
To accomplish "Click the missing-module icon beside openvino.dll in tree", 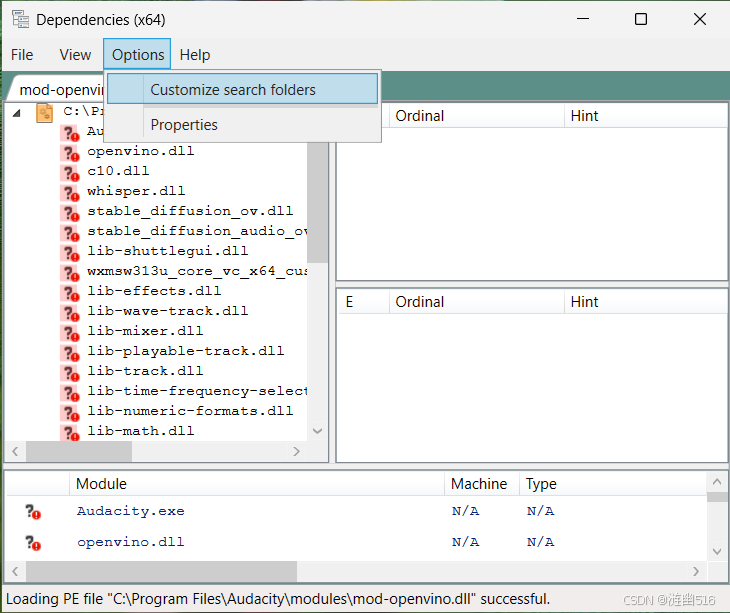I will pos(70,153).
